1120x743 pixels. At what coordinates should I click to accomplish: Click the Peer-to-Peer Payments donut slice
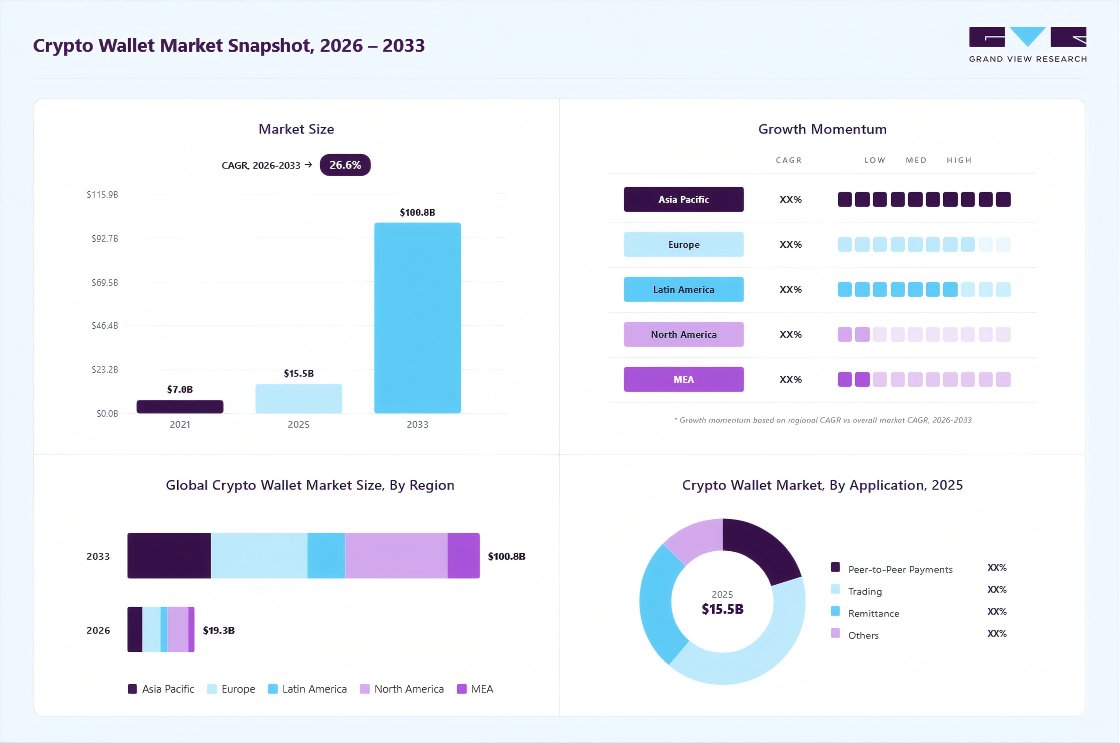click(764, 547)
